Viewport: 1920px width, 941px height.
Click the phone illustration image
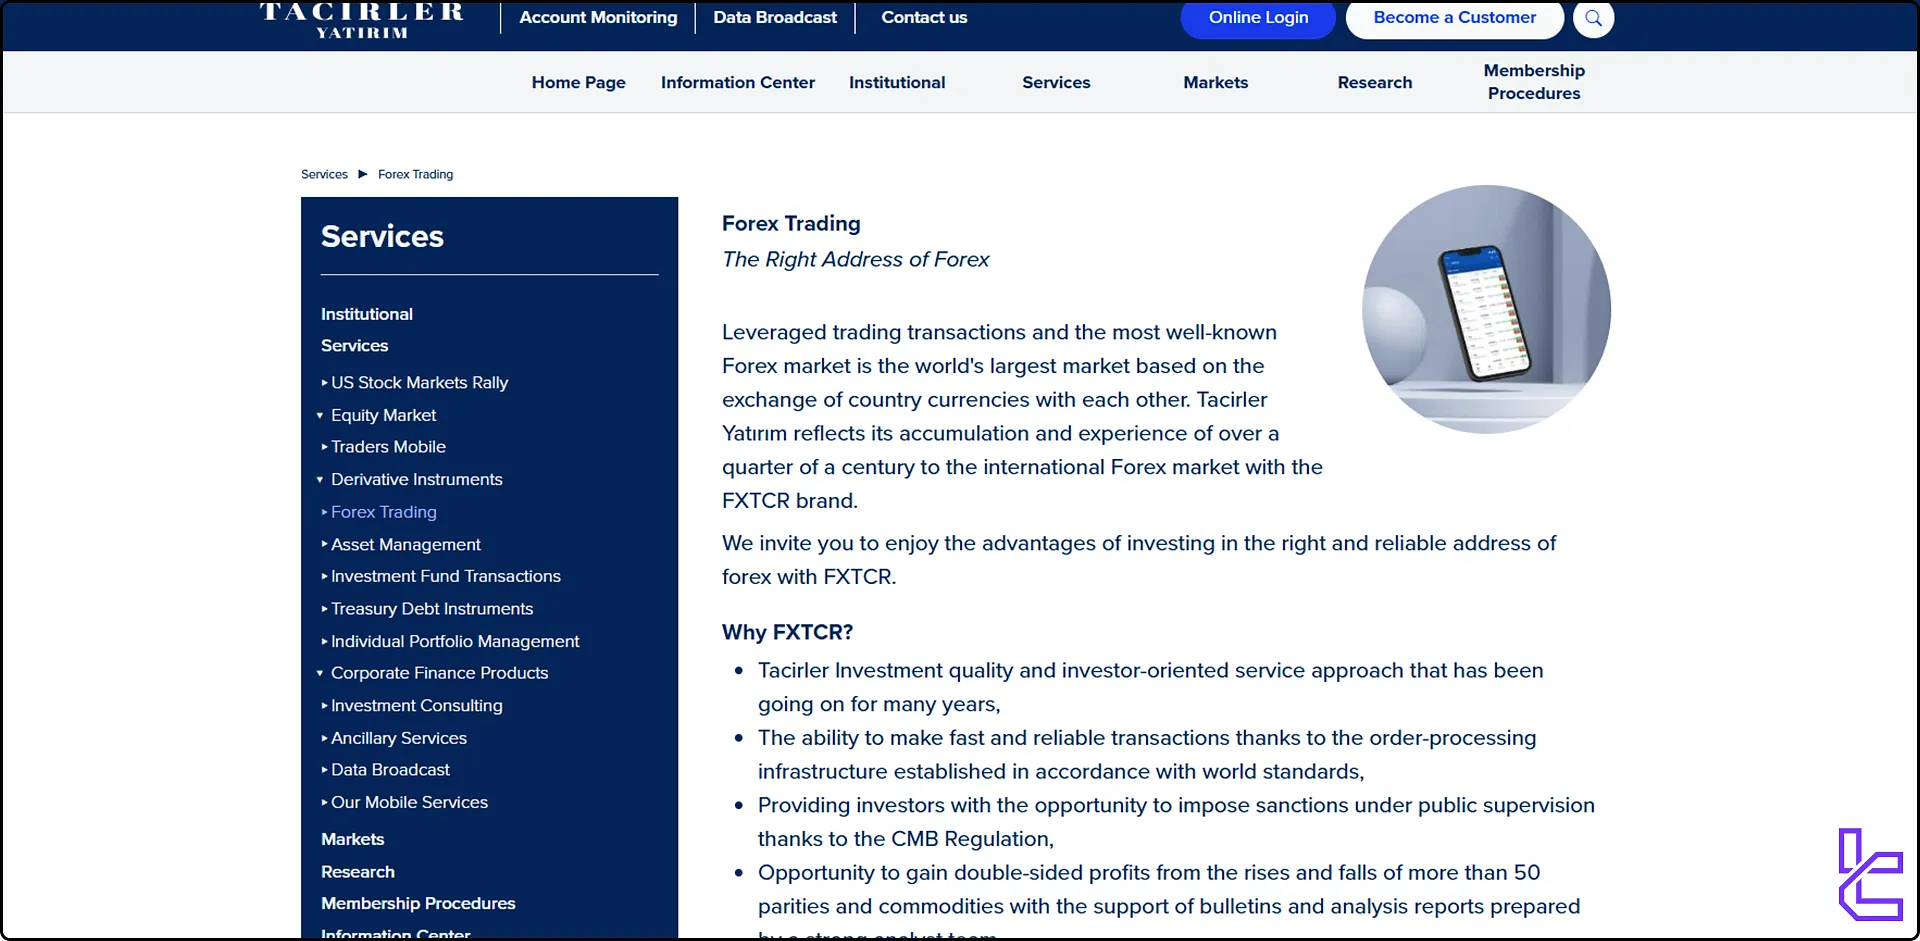1486,309
